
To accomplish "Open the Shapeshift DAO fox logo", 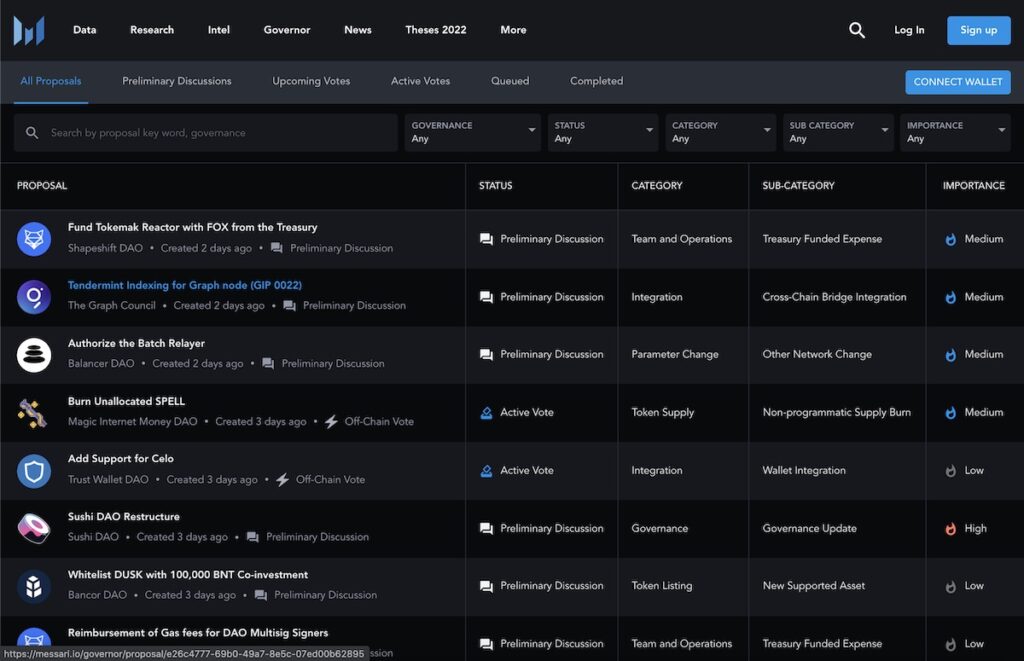I will click(34, 239).
